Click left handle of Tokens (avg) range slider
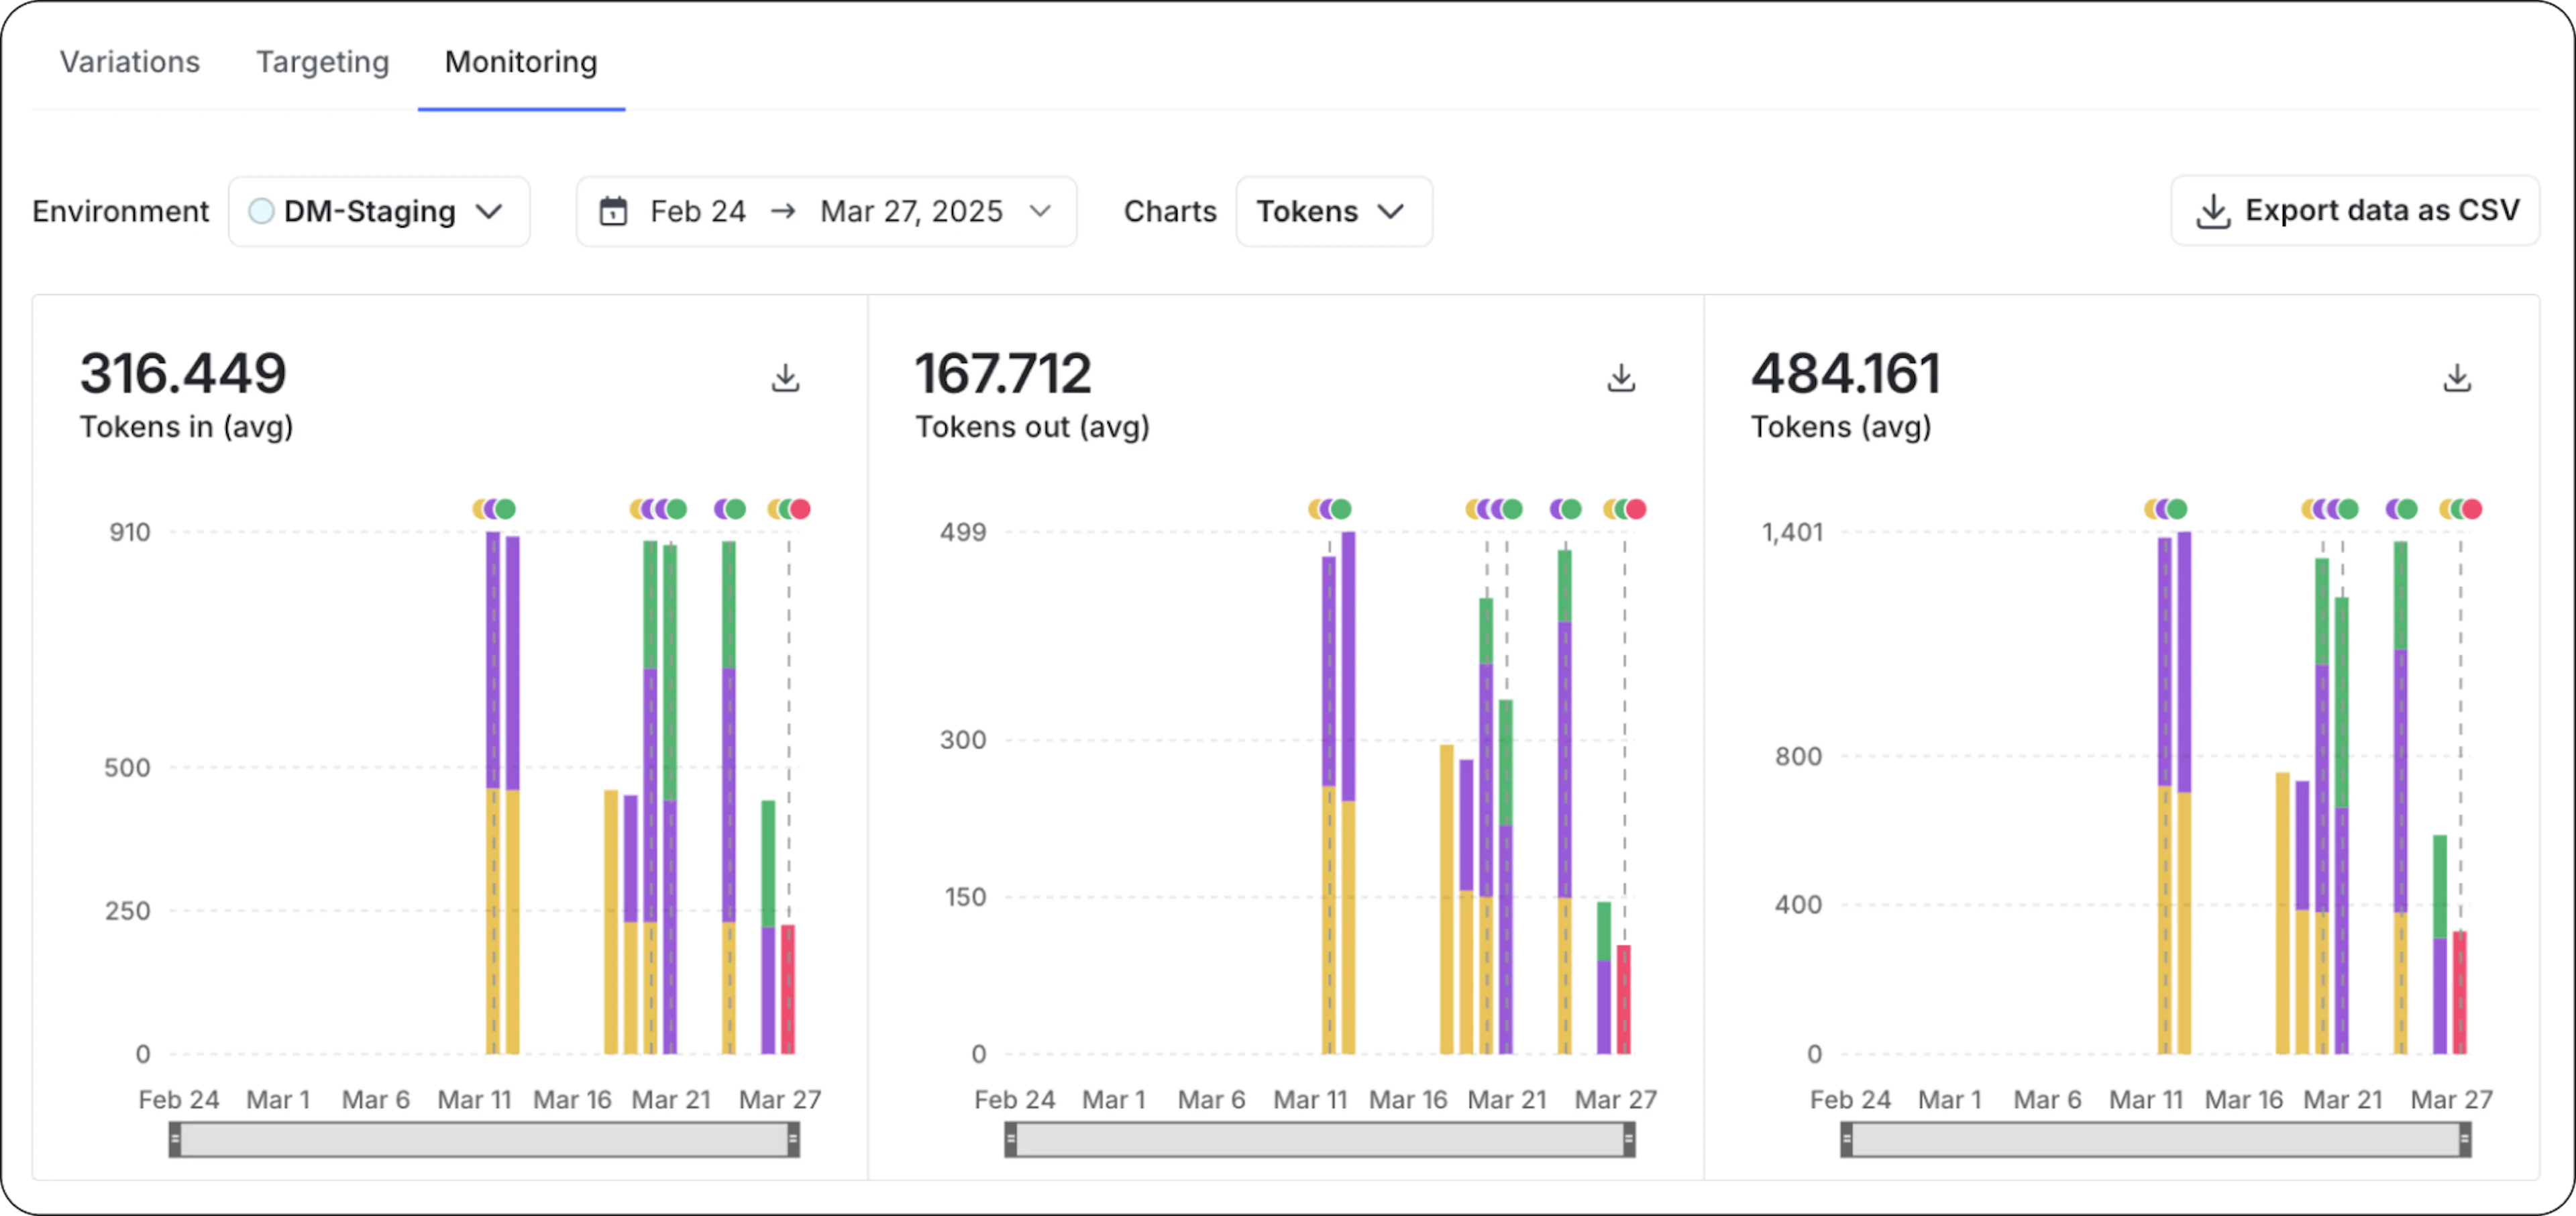This screenshot has width=2576, height=1216. click(x=1847, y=1139)
